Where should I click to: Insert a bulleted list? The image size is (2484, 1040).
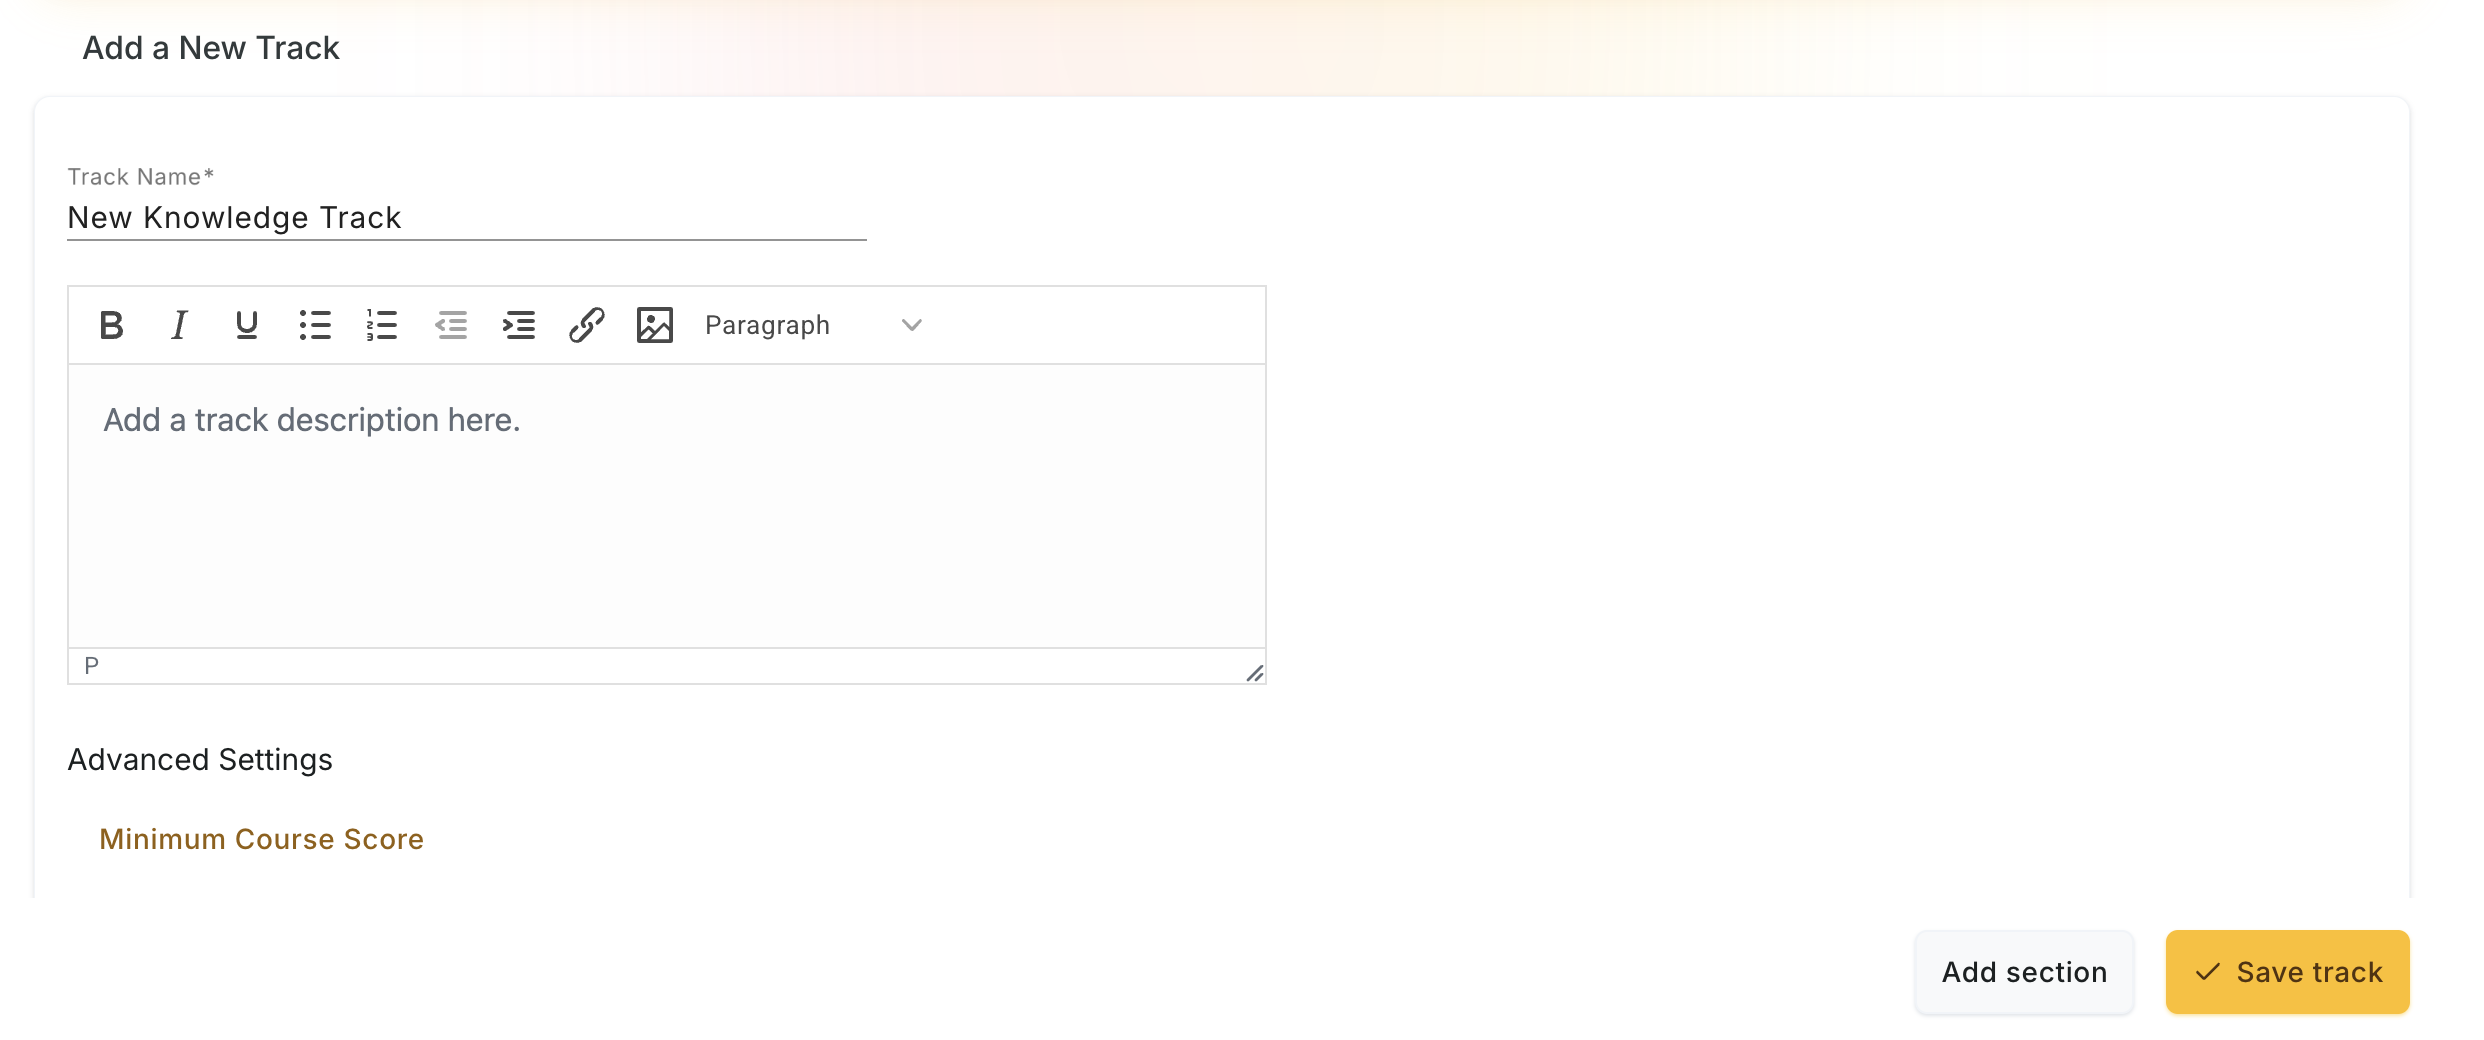pos(314,325)
